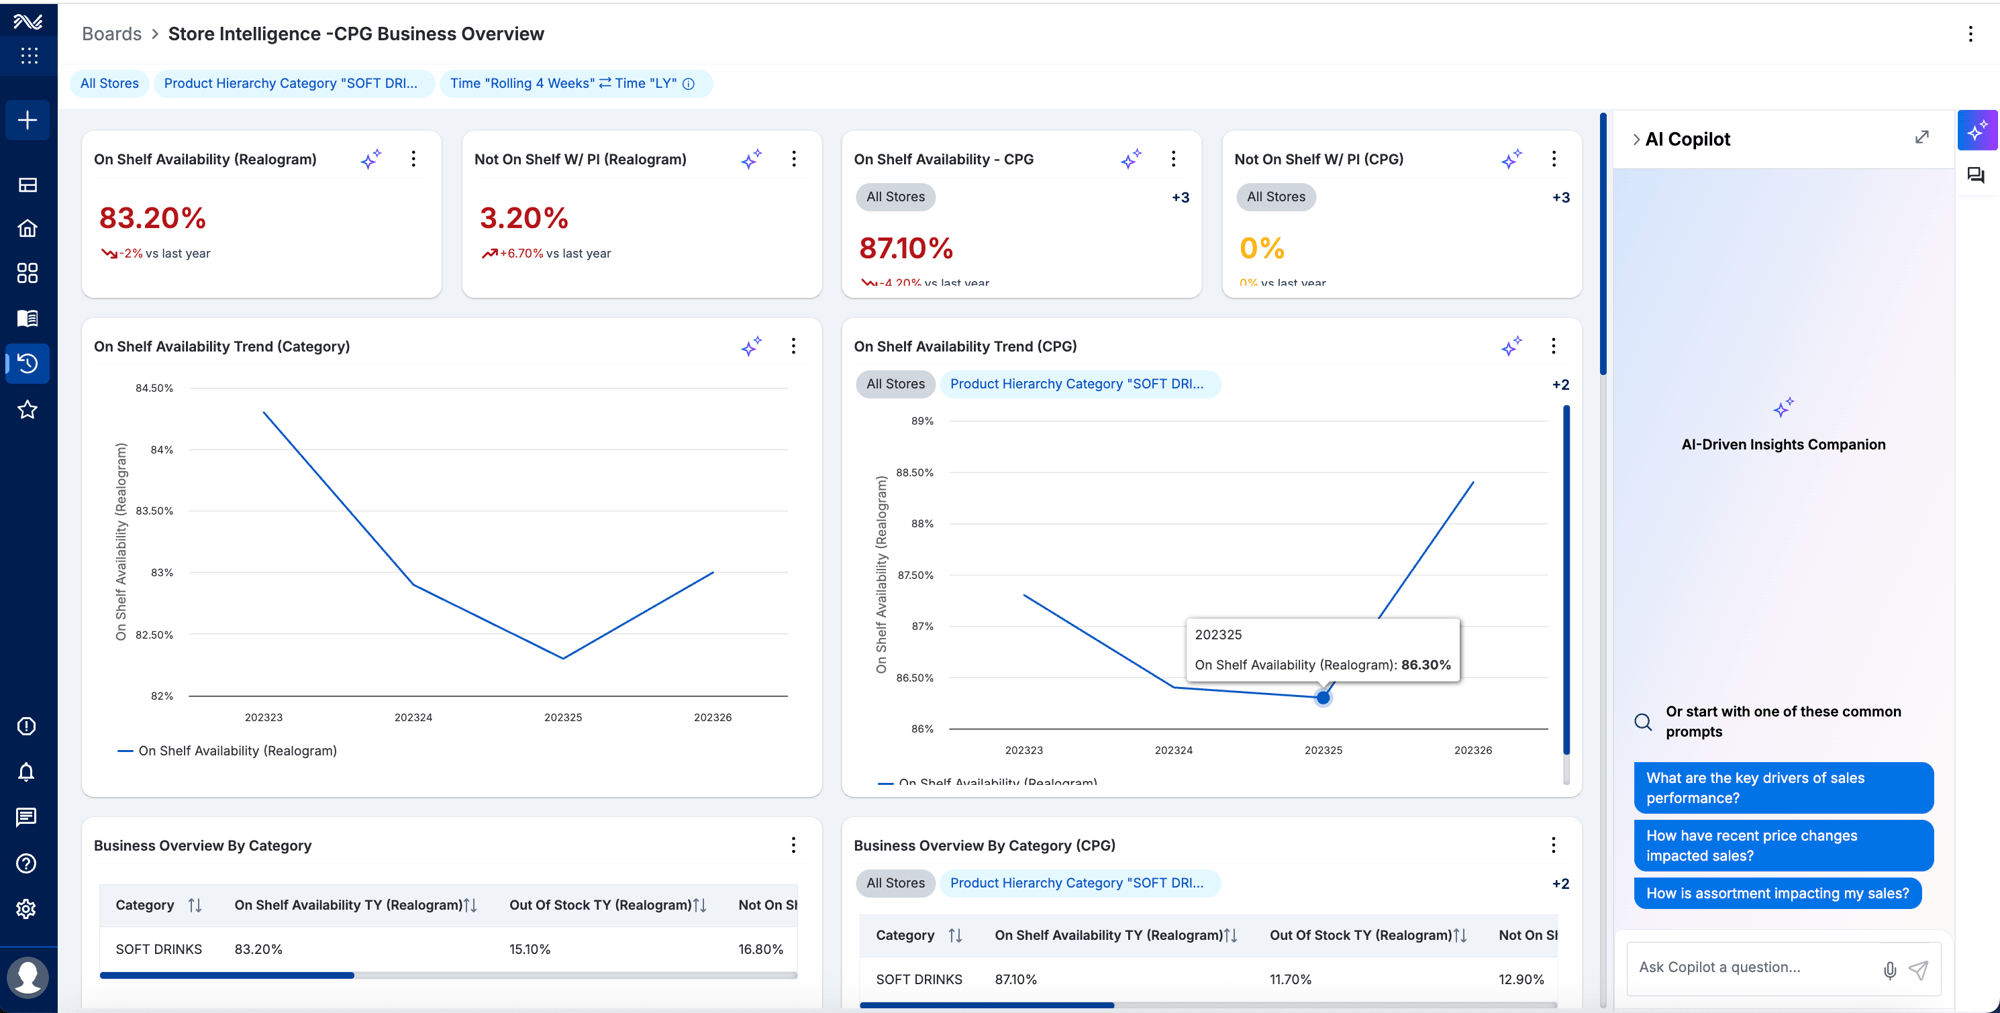Click the send arrow in Copilot input
This screenshot has height=1013, width=2000.
1919,970
